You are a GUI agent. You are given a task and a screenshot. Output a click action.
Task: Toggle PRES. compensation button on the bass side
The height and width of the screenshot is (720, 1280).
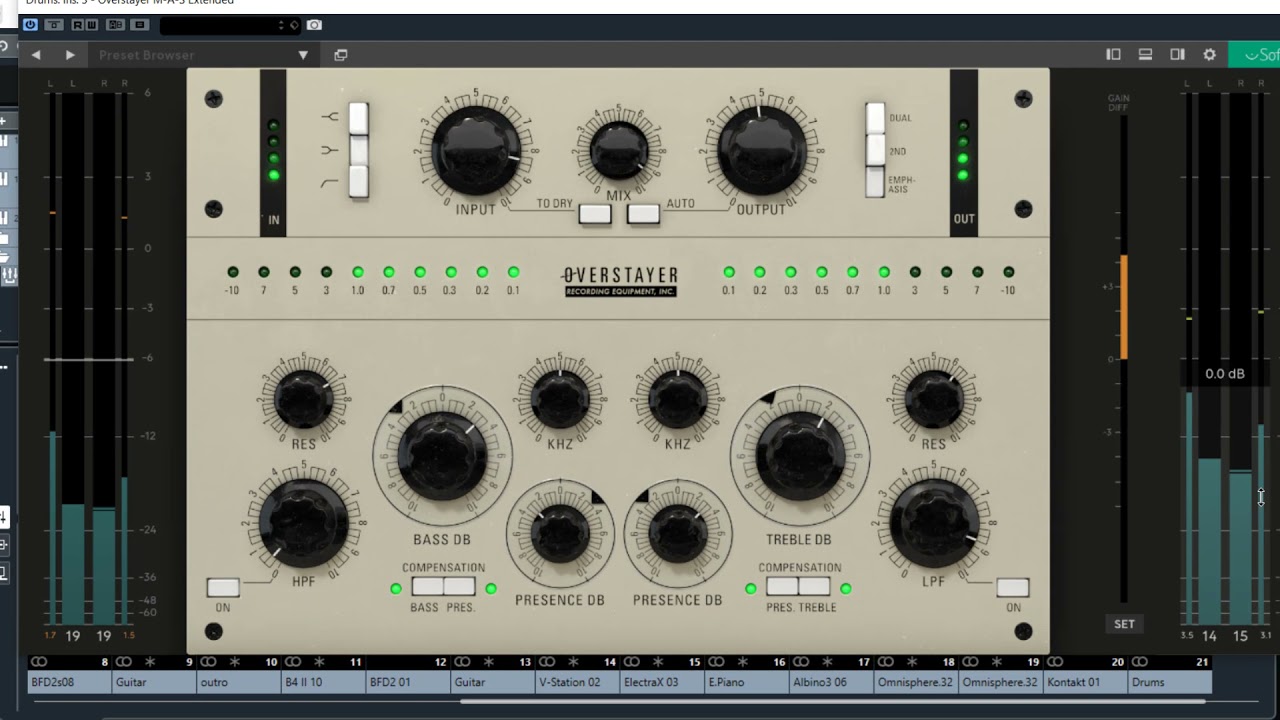(x=460, y=588)
